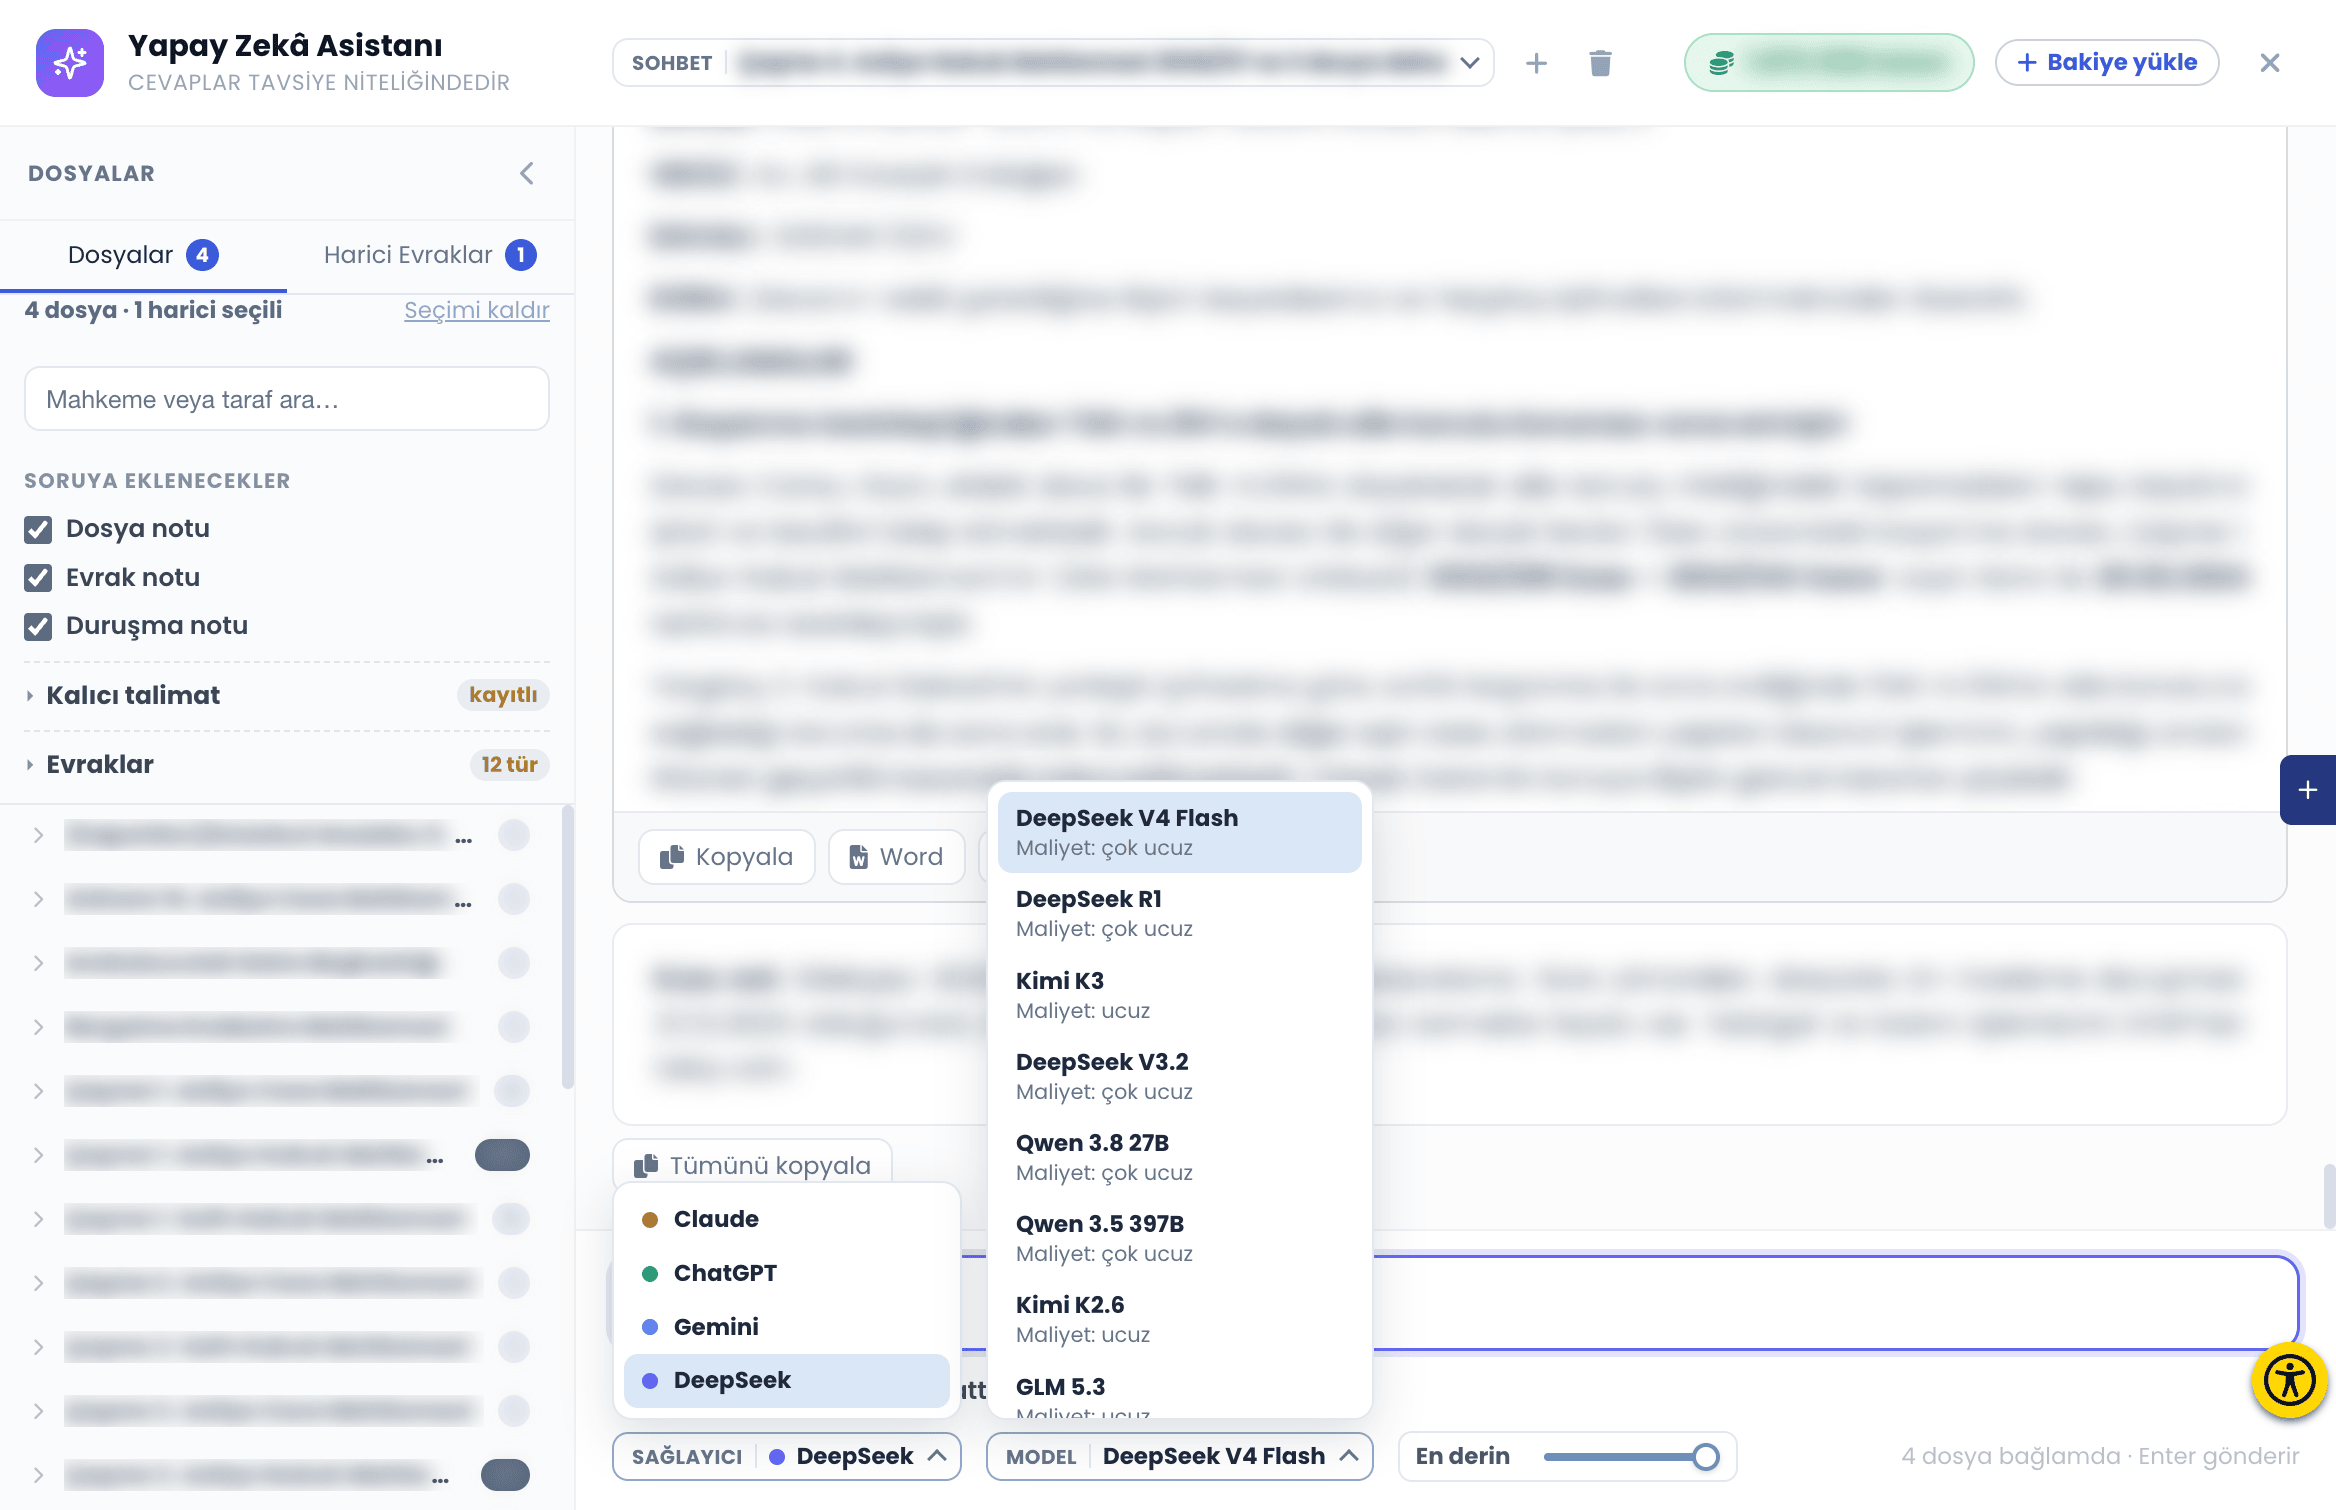Choose Qwen 3.5 397B model option
This screenshot has width=2336, height=1510.
[1180, 1238]
